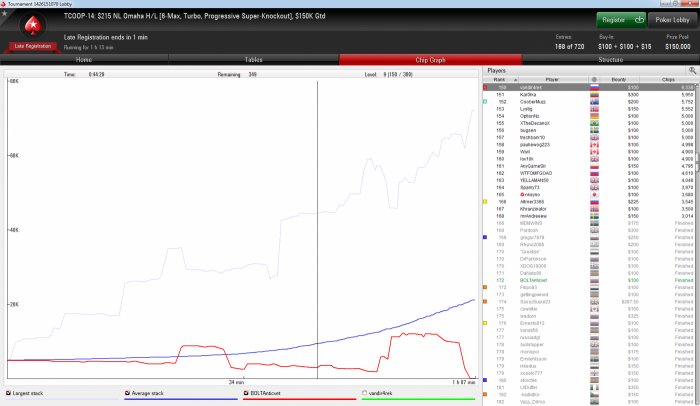This screenshot has height=406, width=700.
Task: Click the Late Registration status badge
Action: [x=33, y=46]
